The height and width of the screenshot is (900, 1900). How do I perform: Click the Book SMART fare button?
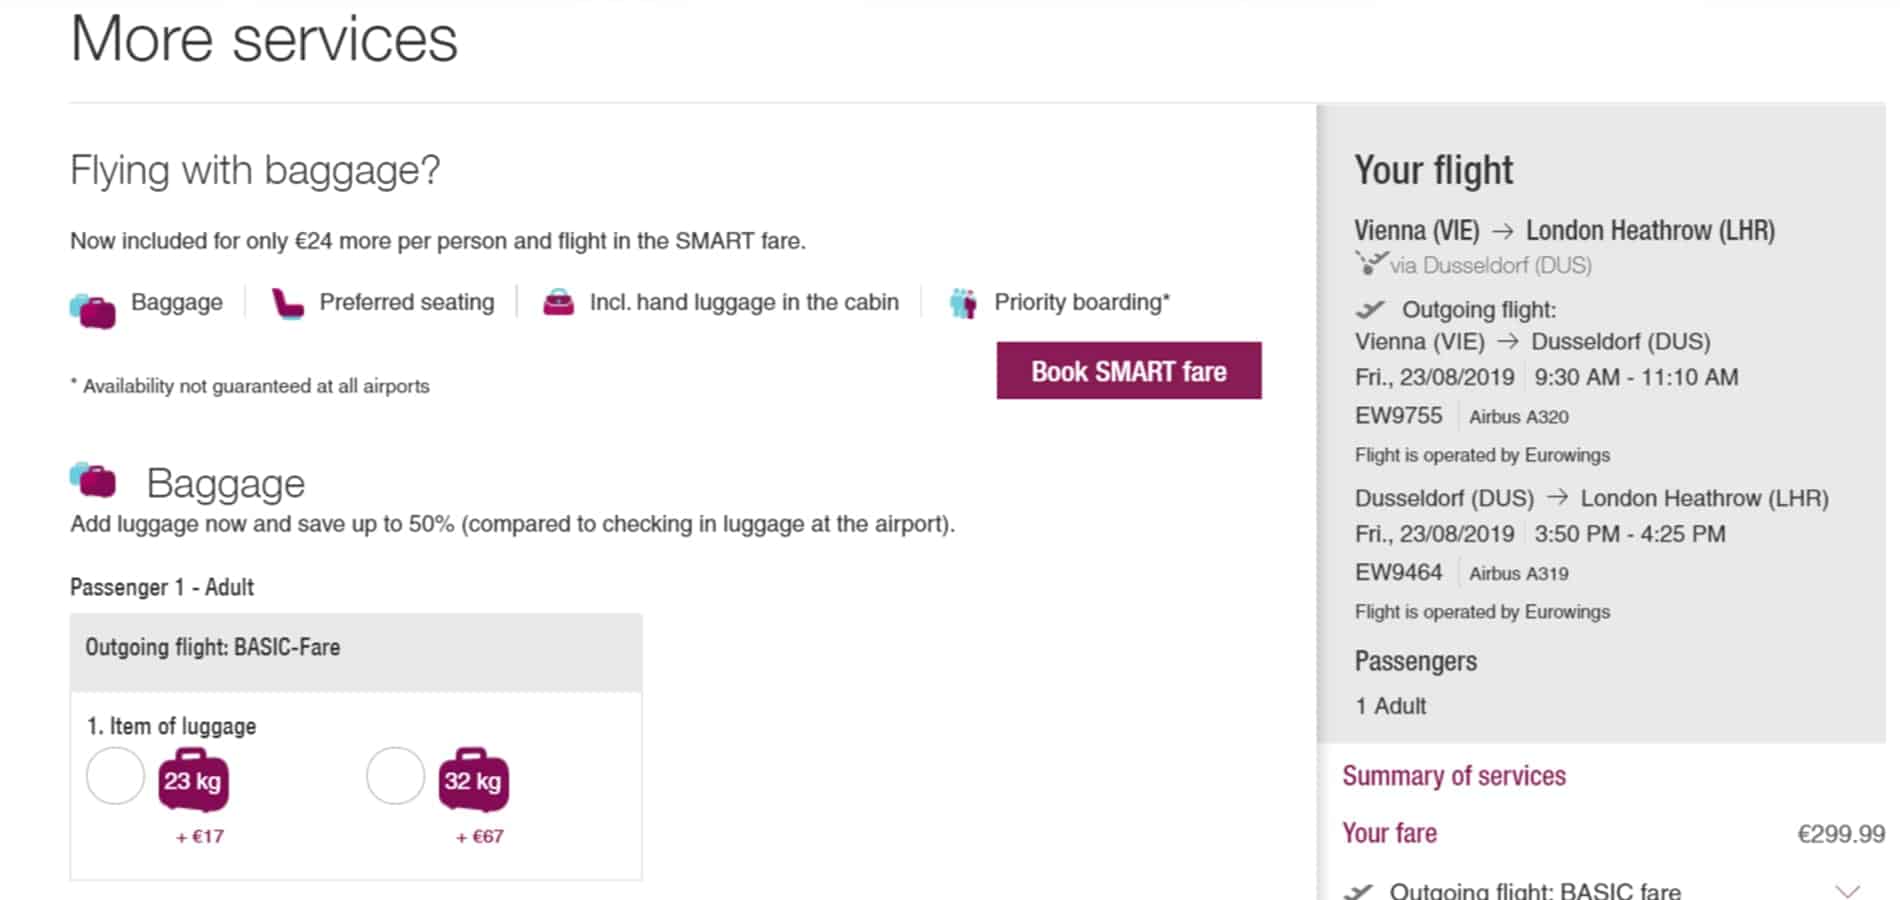[x=1129, y=371]
